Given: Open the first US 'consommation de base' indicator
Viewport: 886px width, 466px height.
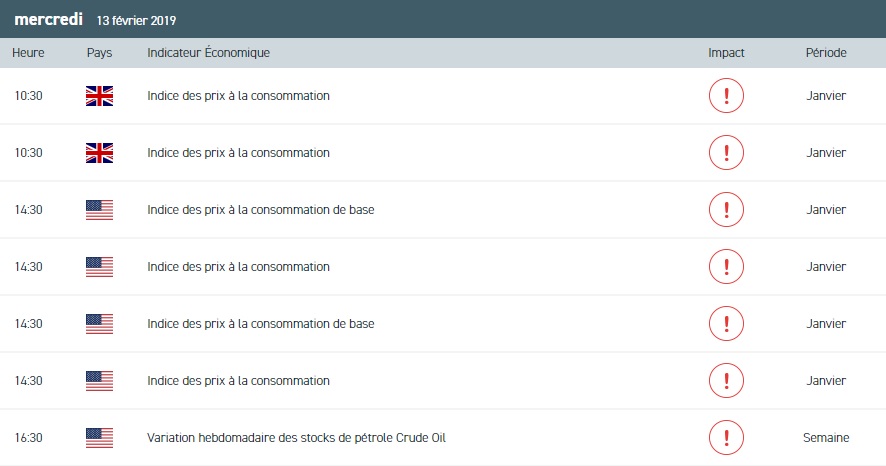Looking at the screenshot, I should 260,210.
